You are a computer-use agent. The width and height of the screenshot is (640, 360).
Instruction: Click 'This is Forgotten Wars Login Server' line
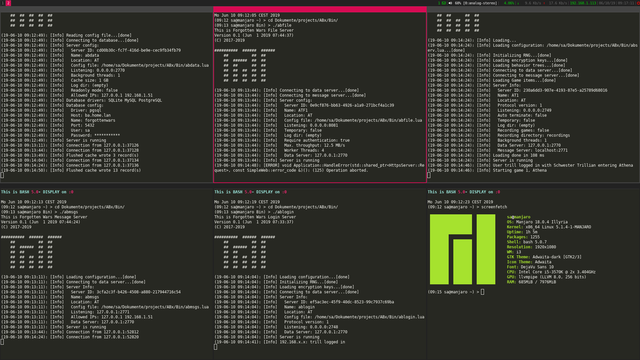(255, 217)
